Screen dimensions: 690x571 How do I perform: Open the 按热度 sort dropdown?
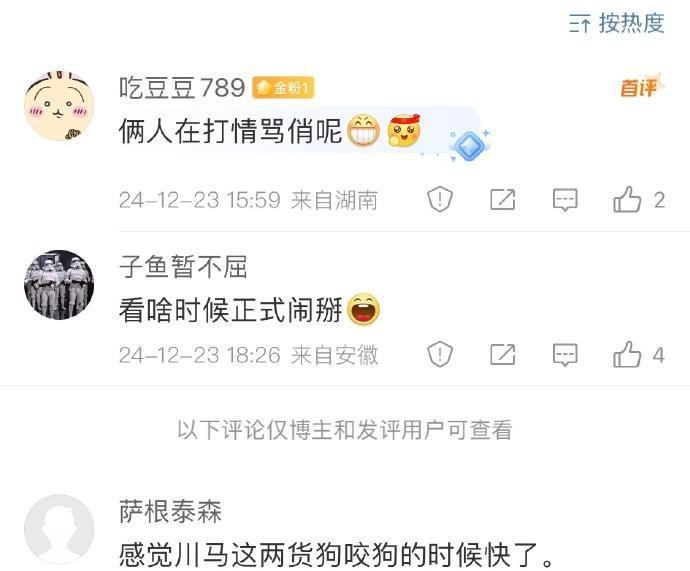[x=616, y=23]
